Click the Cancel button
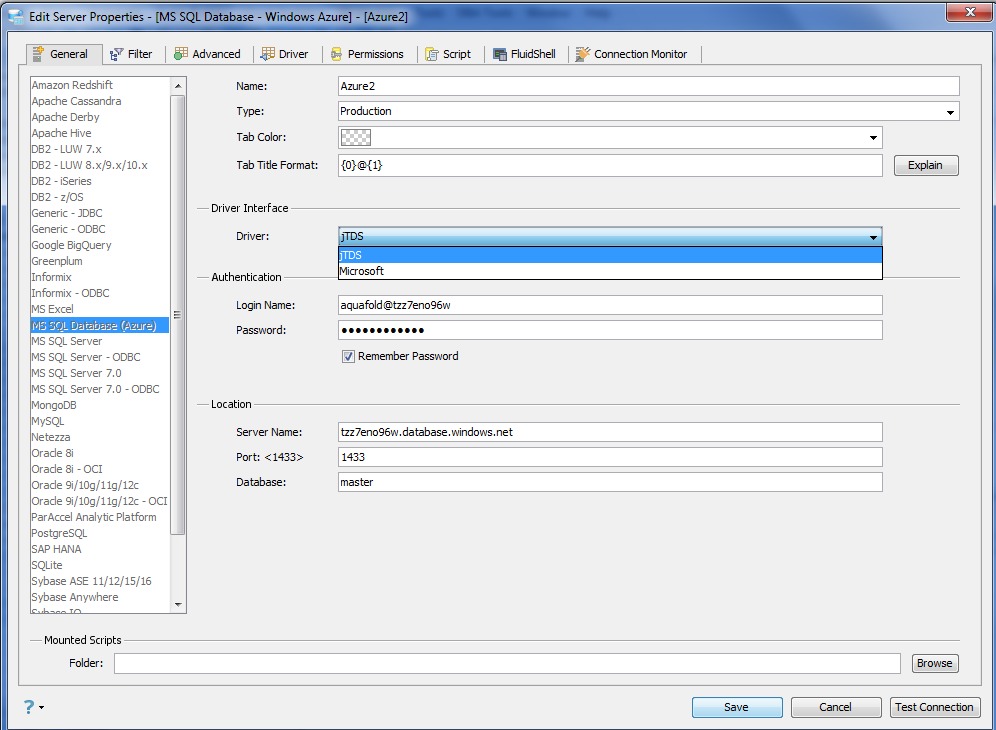 coord(836,707)
